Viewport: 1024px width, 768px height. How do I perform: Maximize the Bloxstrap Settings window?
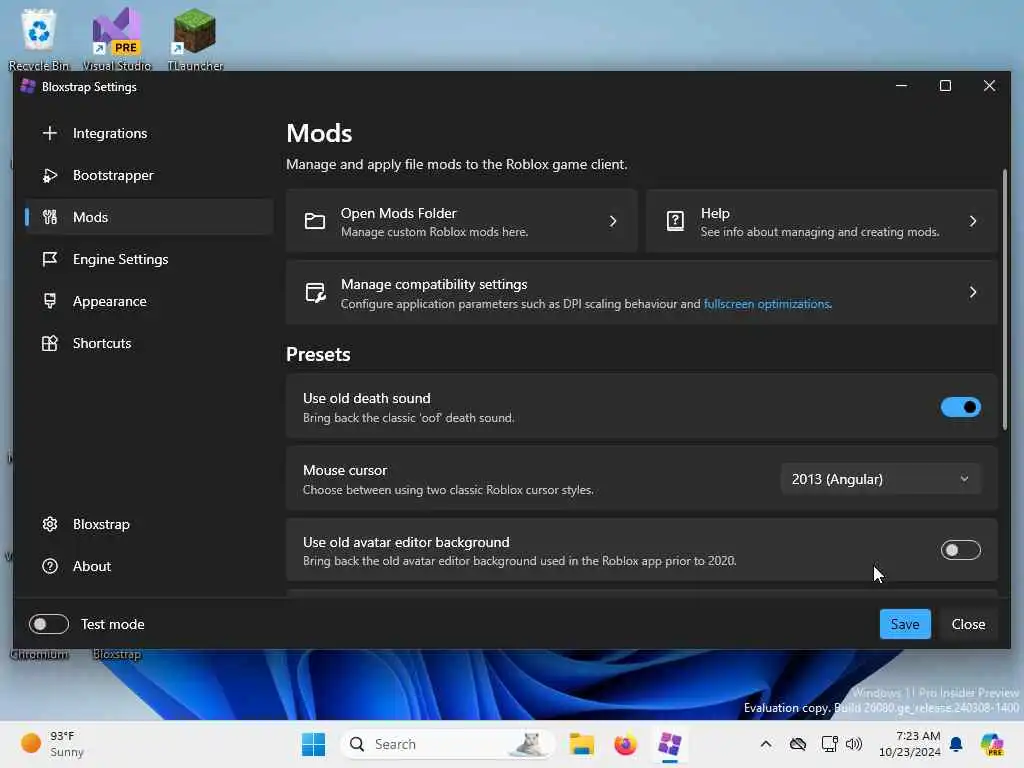(x=945, y=86)
